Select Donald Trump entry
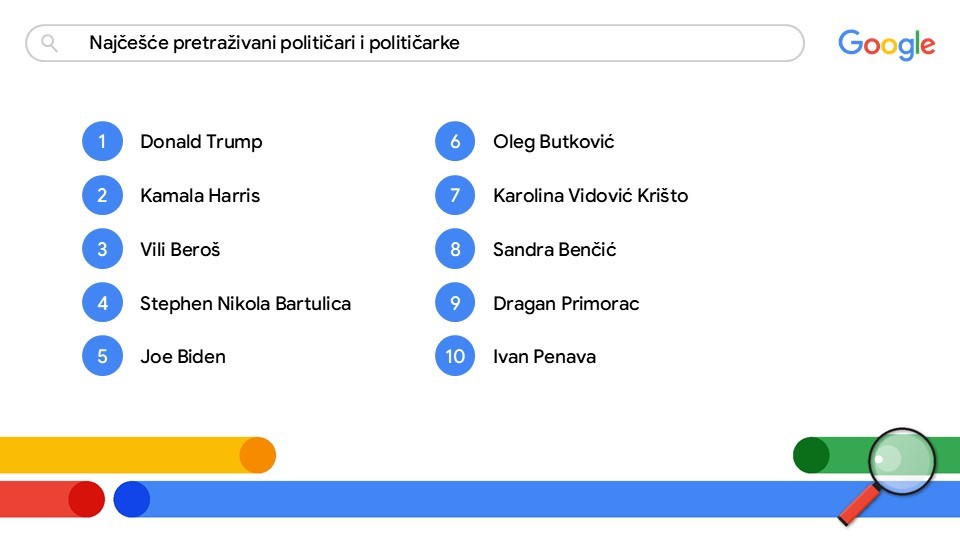960x540 pixels. tap(201, 141)
